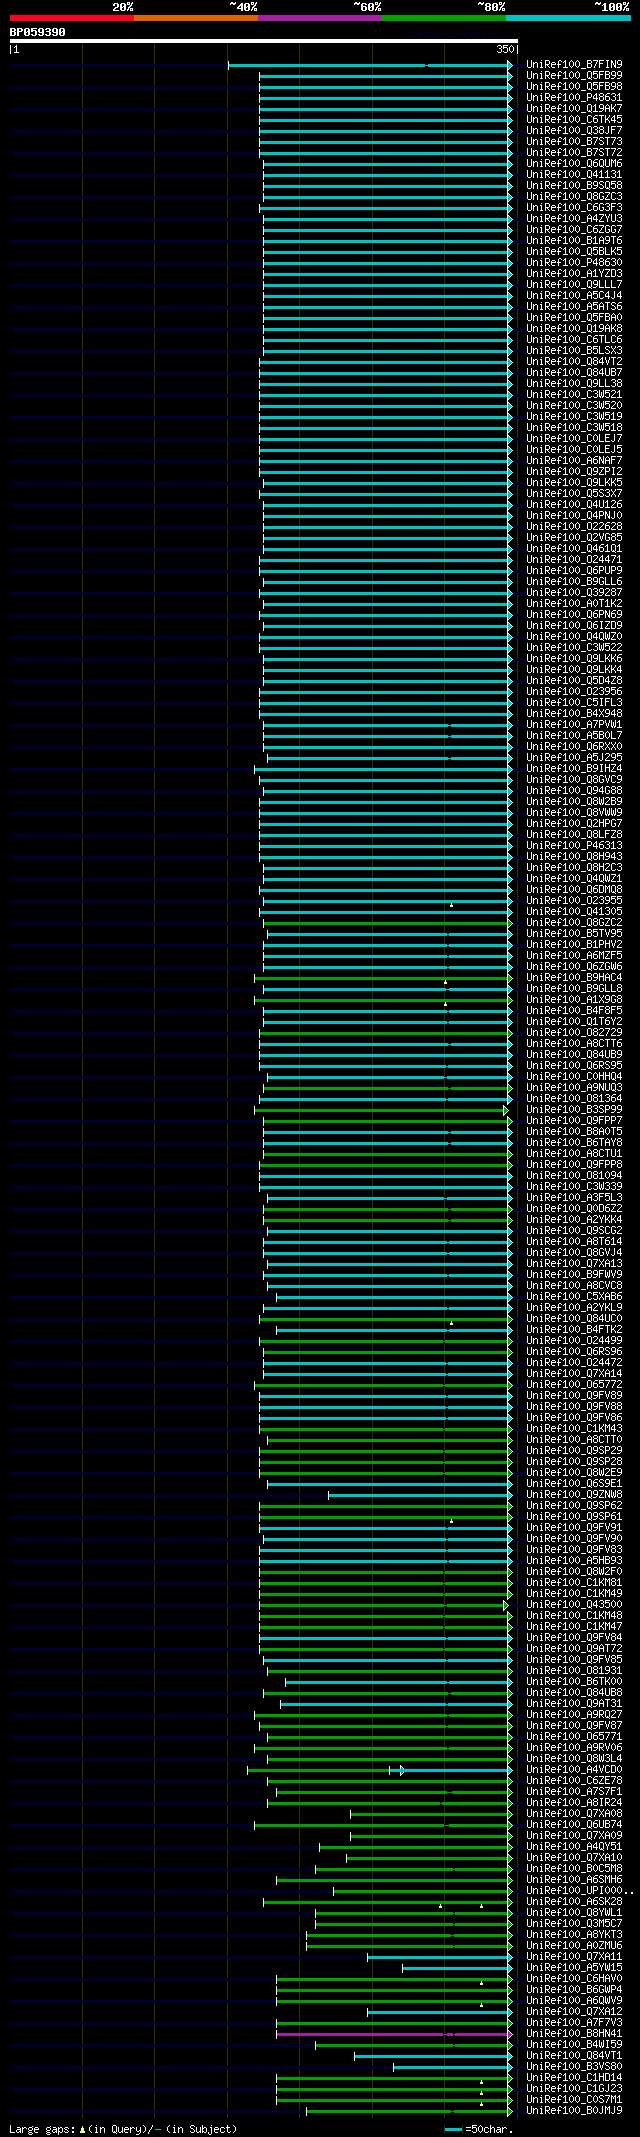Click the UniRef100_B8HN41 label
The image size is (640, 2137).
tap(574, 2034)
